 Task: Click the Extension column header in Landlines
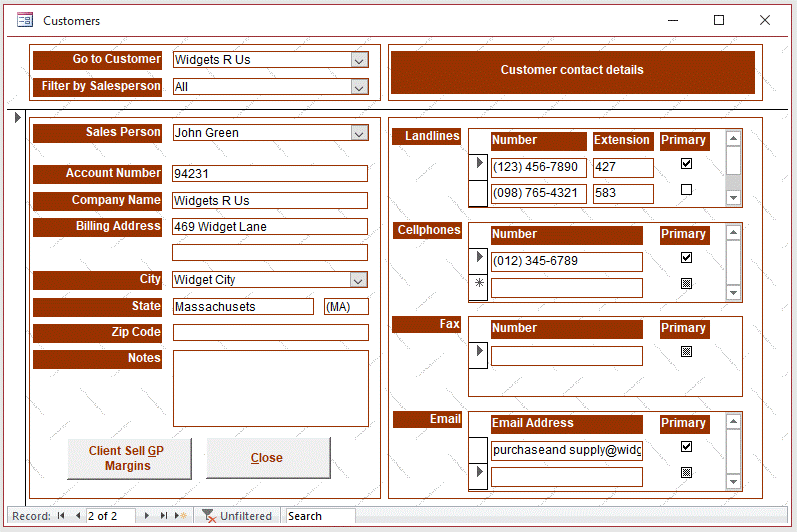[x=622, y=141]
